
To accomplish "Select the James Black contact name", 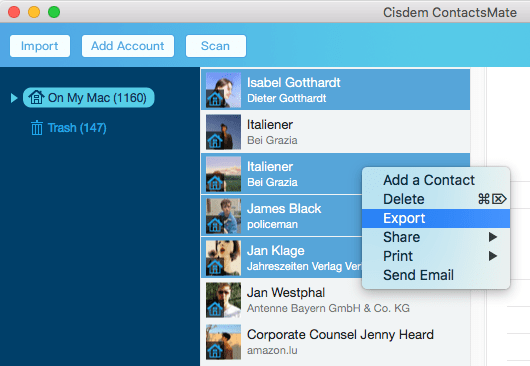I will (284, 209).
